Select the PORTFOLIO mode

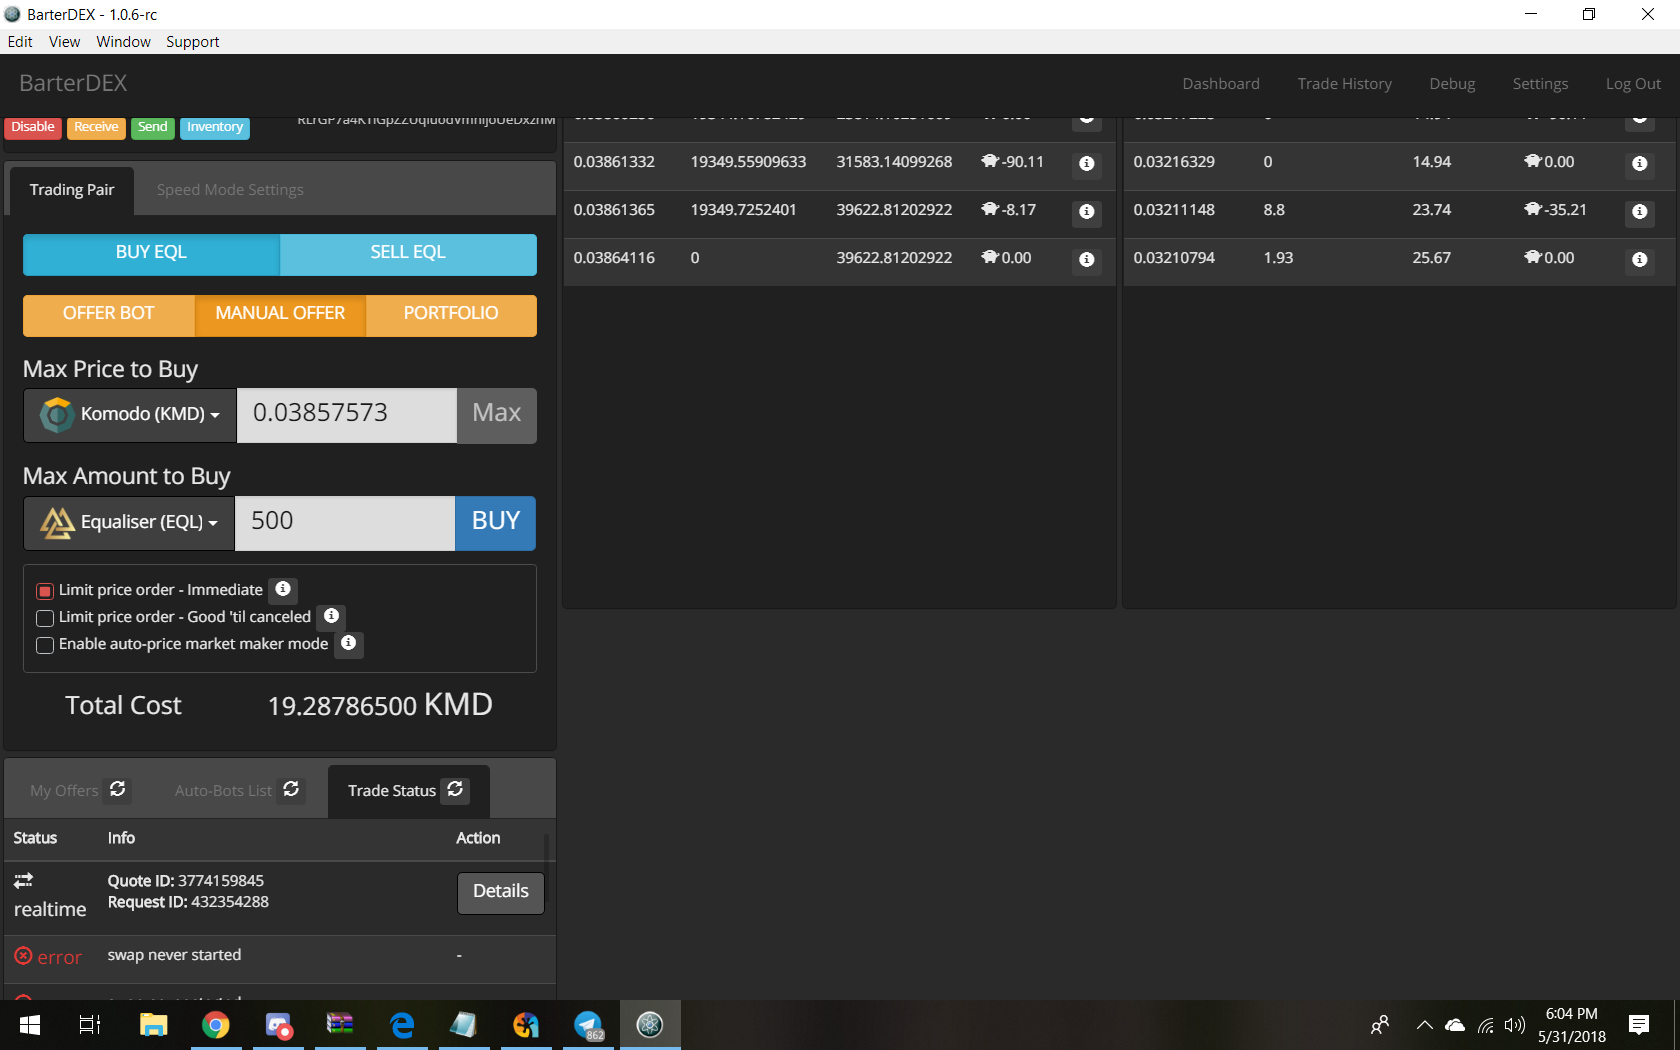pos(451,314)
